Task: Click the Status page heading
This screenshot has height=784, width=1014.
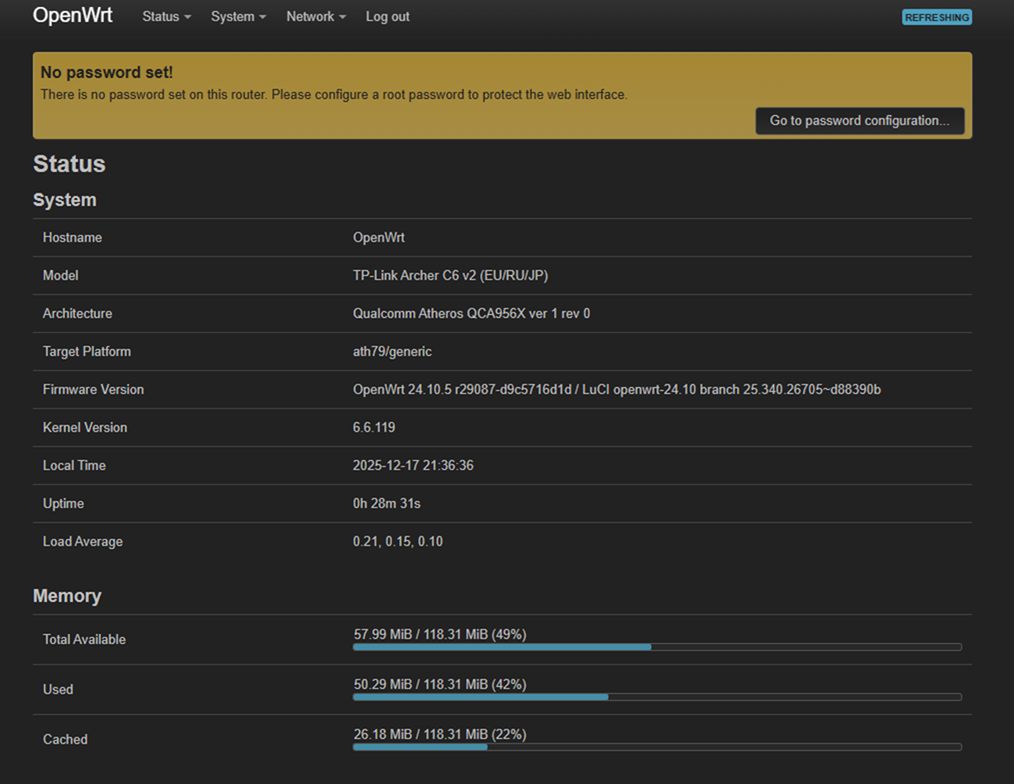Action: point(69,164)
